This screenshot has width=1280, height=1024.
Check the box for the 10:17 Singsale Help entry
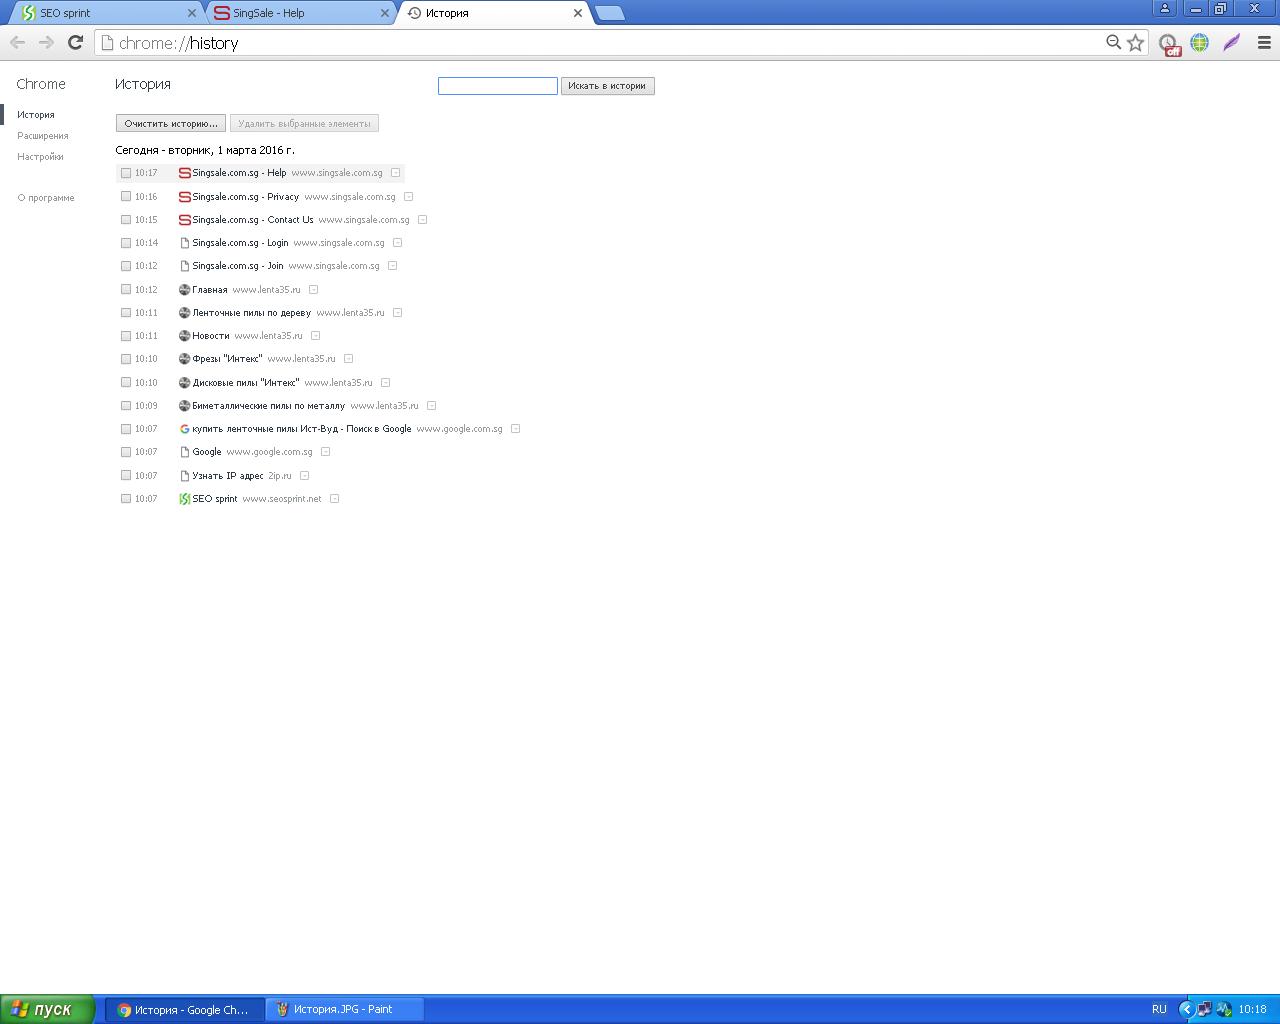[x=126, y=173]
